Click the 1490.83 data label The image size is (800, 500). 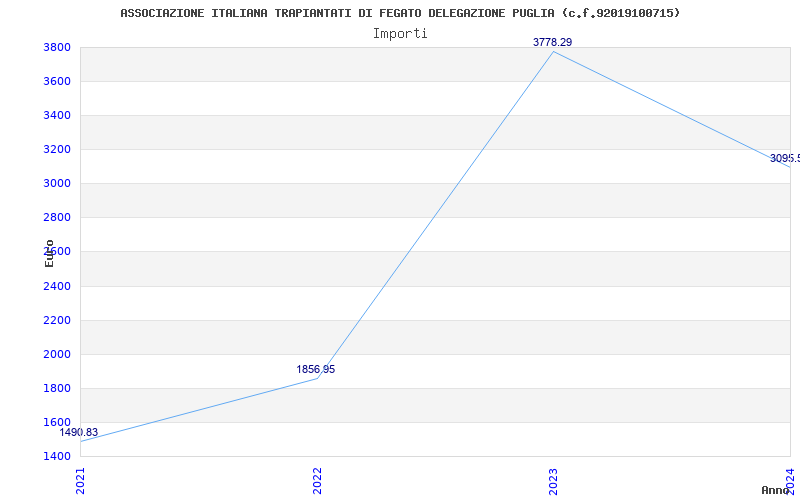click(79, 433)
